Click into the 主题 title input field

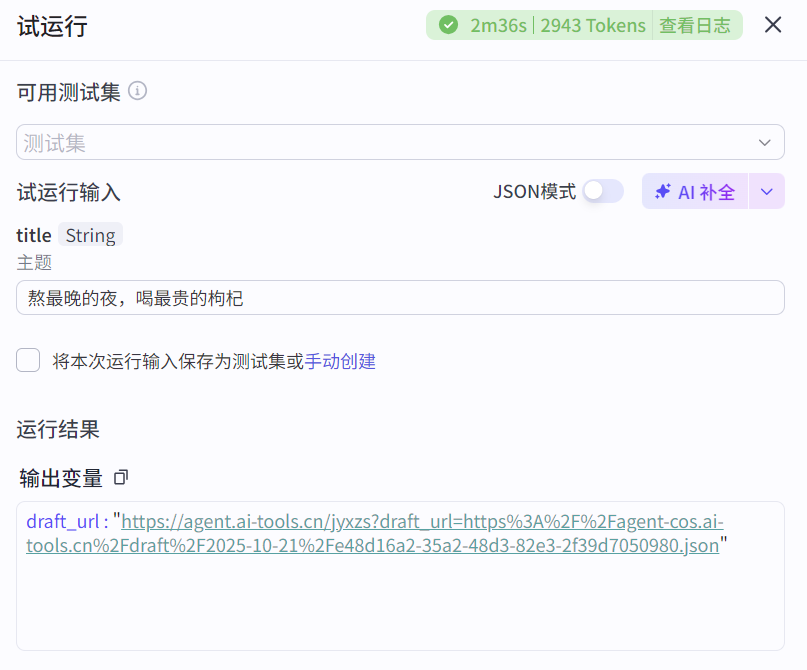click(400, 298)
